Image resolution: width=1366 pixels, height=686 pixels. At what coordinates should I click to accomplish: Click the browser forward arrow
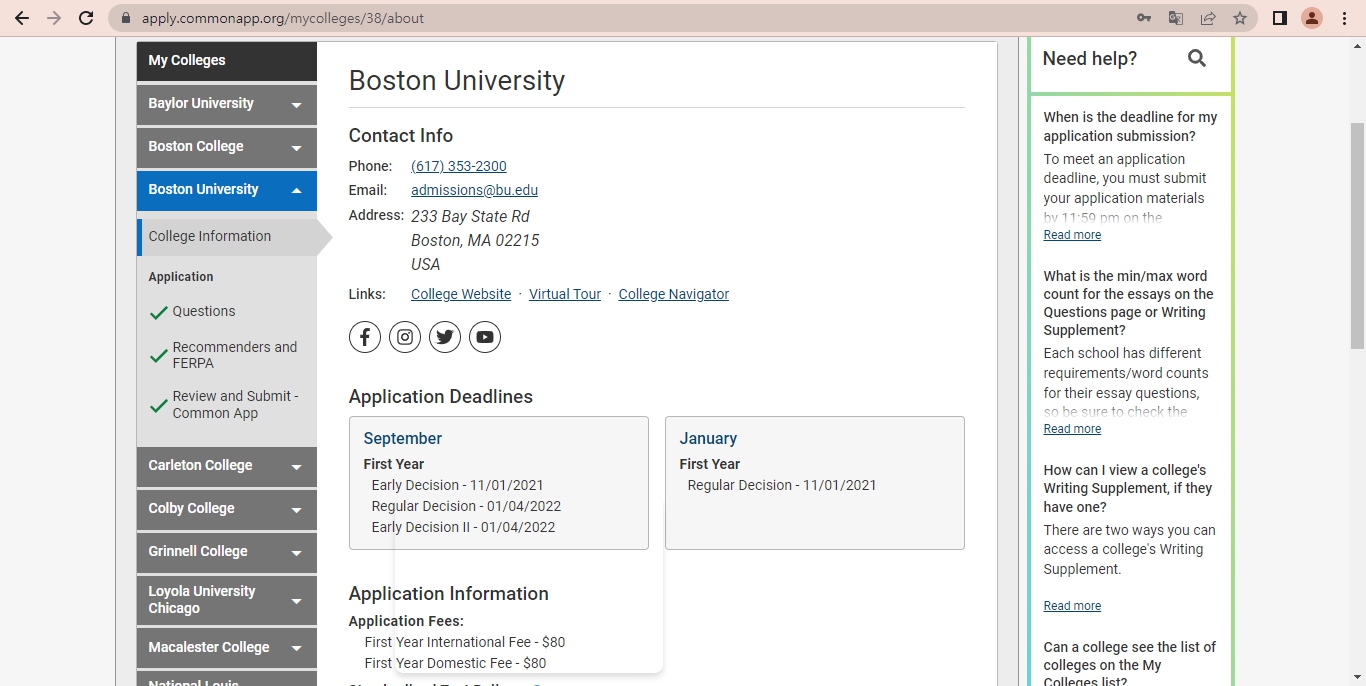(x=54, y=18)
